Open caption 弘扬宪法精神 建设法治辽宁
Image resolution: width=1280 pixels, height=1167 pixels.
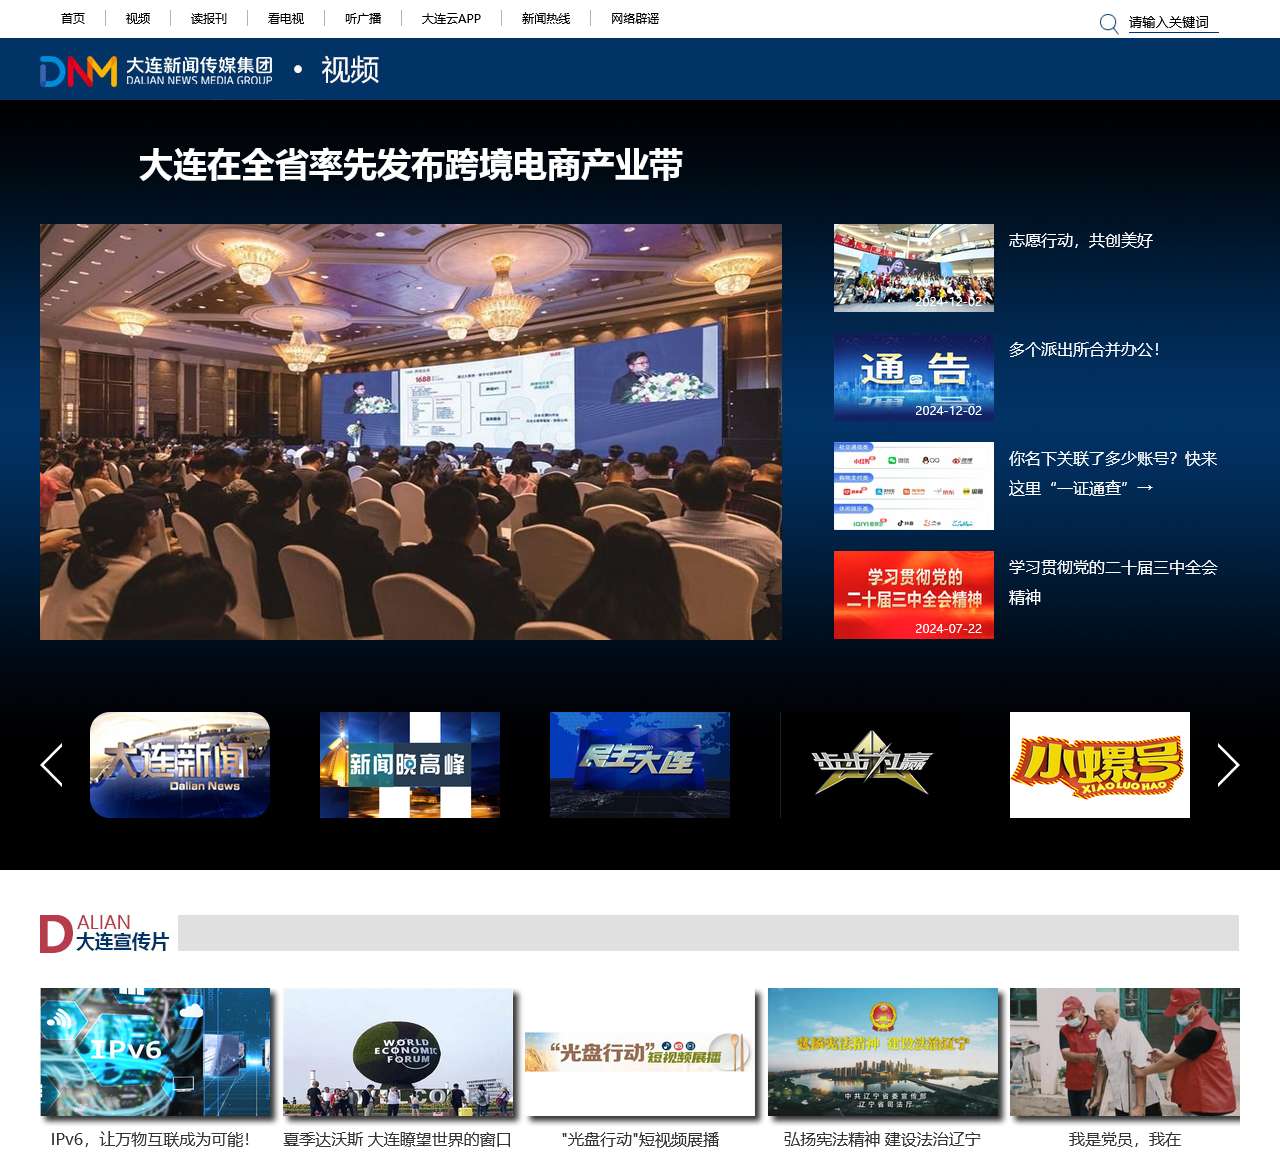click(x=882, y=1139)
